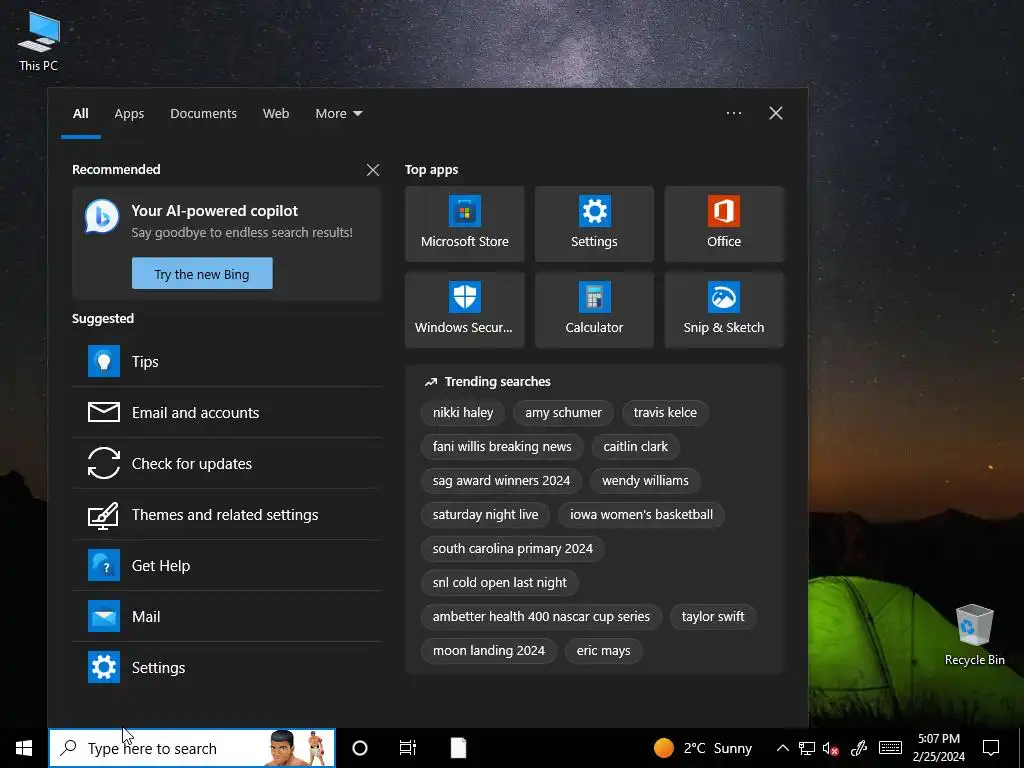The width and height of the screenshot is (1024, 768).
Task: Switch to the Web tab
Action: point(276,114)
